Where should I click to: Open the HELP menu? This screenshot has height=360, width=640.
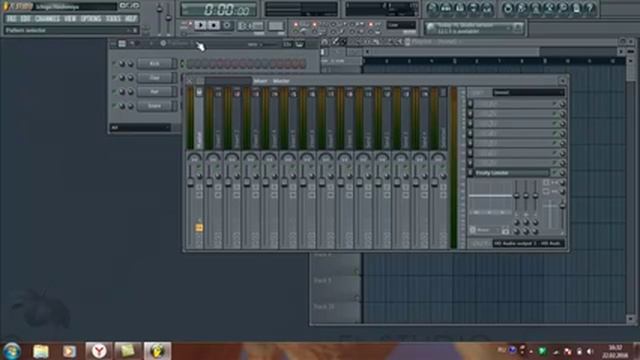[131, 19]
